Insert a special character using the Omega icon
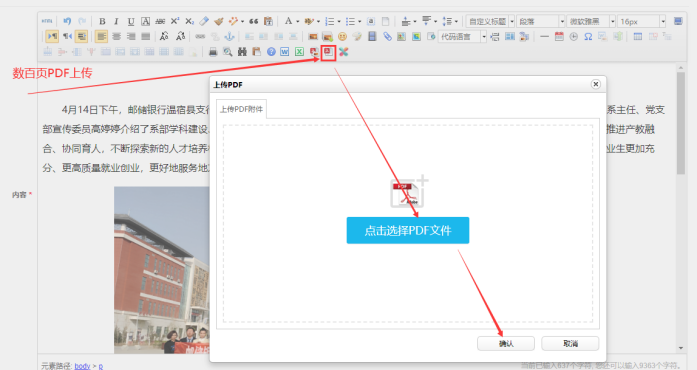This screenshot has height=370, width=697. coord(588,36)
